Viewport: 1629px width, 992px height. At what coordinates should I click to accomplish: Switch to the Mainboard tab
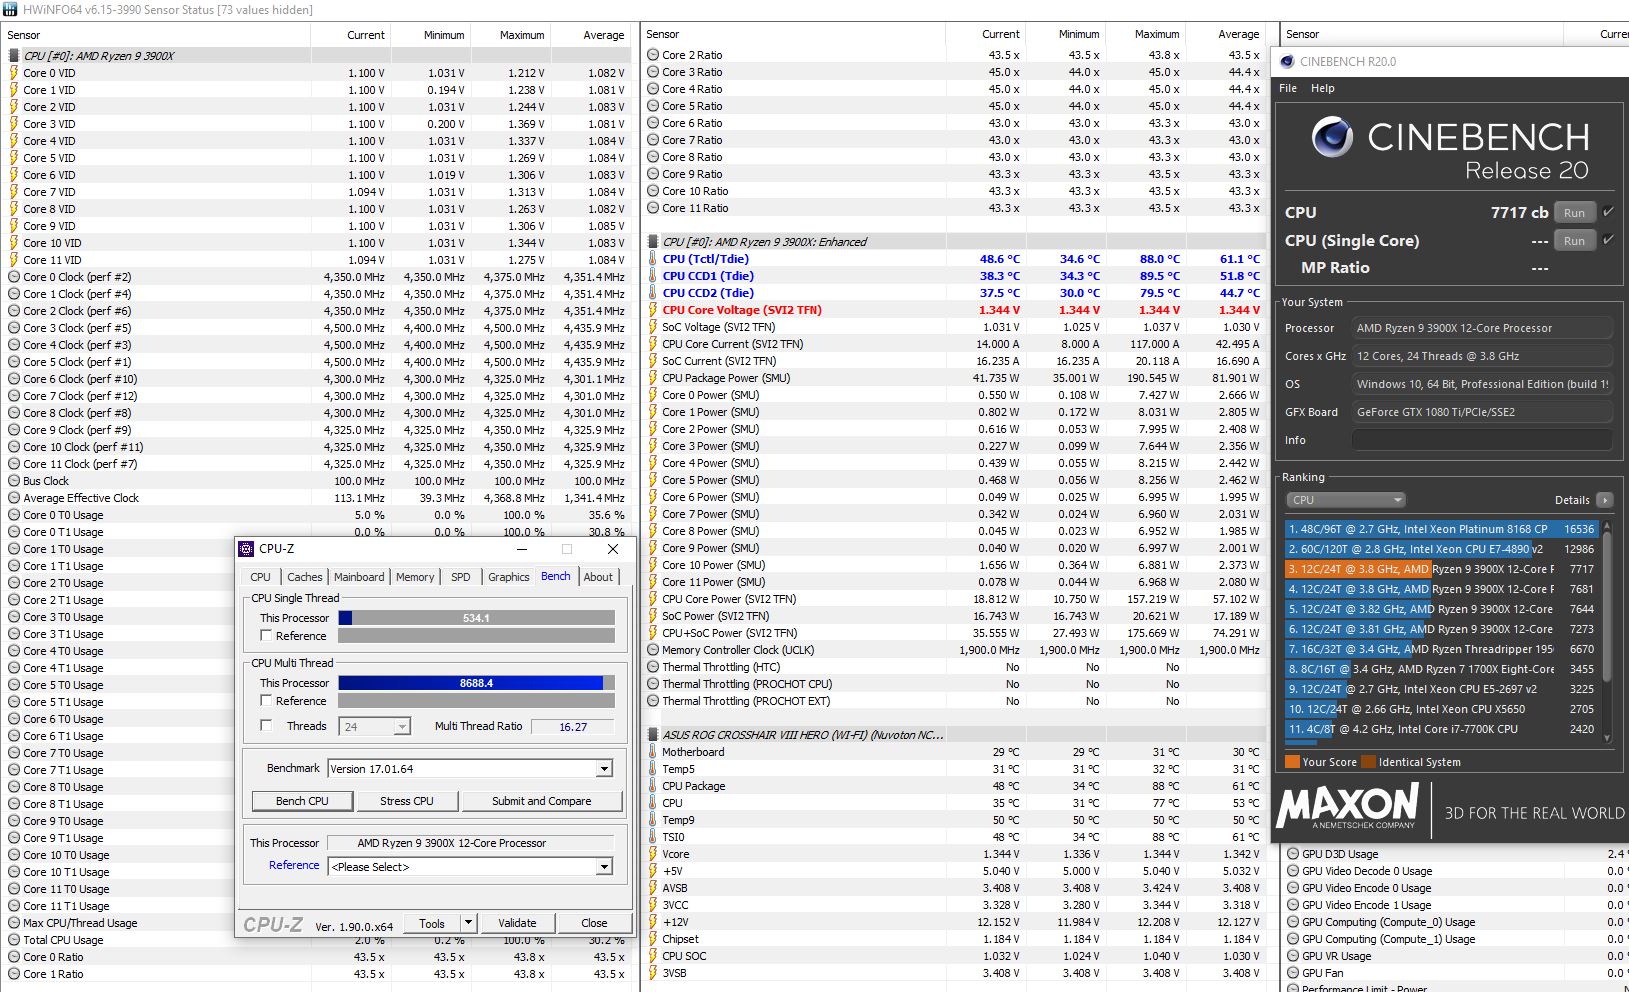359,577
